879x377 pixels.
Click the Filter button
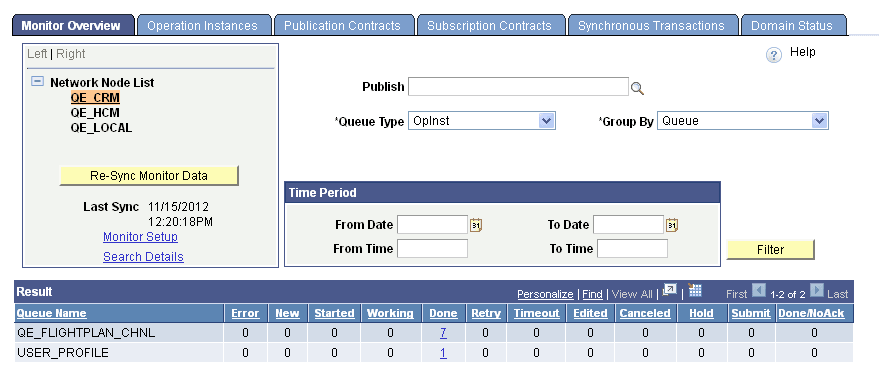770,249
